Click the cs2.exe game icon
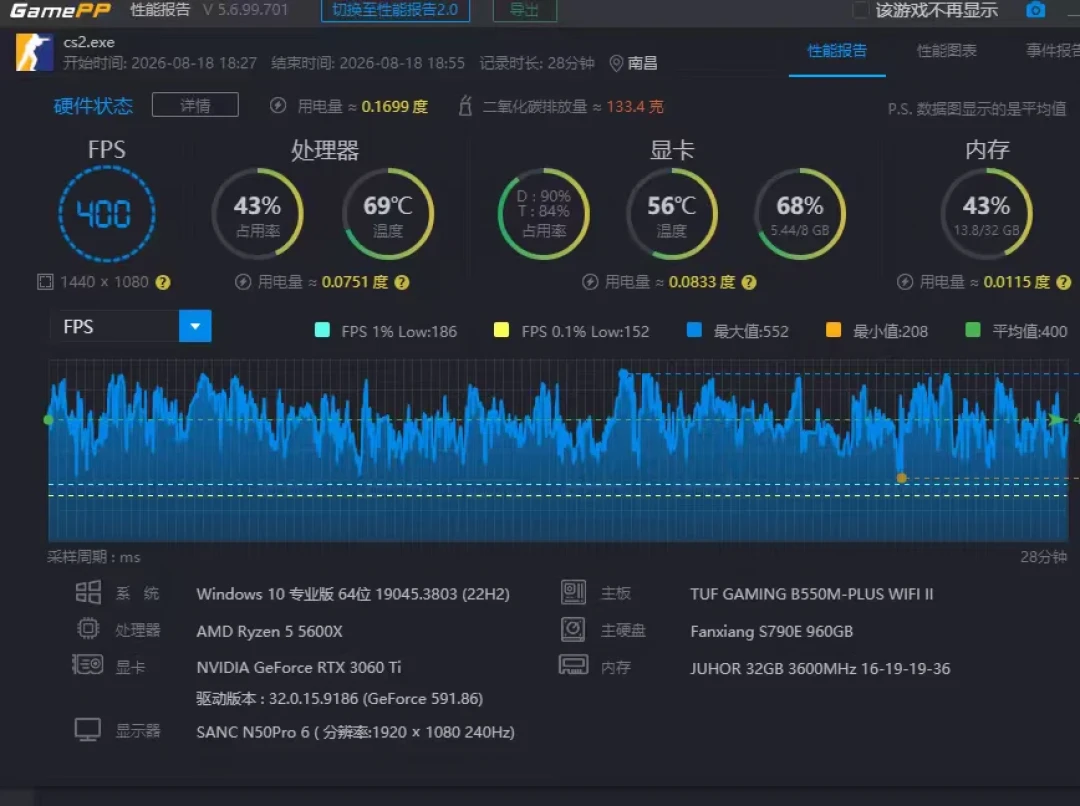Image resolution: width=1080 pixels, height=806 pixels. tap(34, 52)
